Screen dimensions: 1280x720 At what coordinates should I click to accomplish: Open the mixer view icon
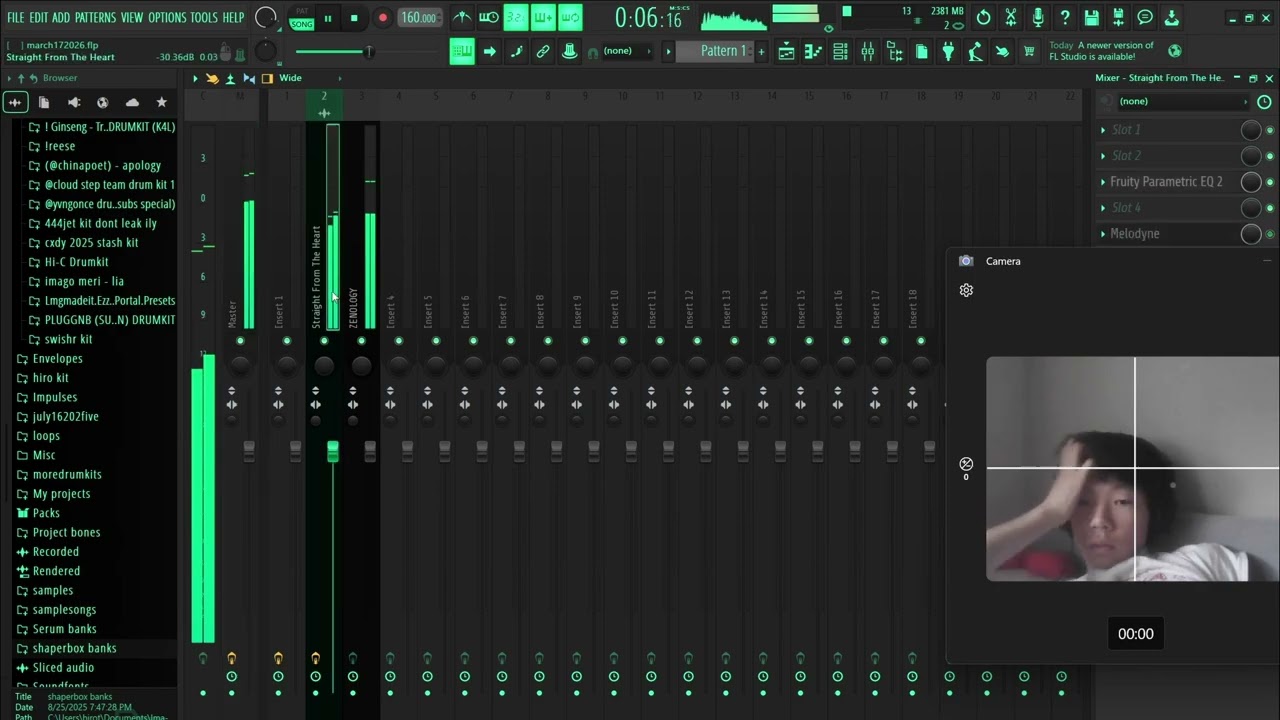(x=868, y=52)
